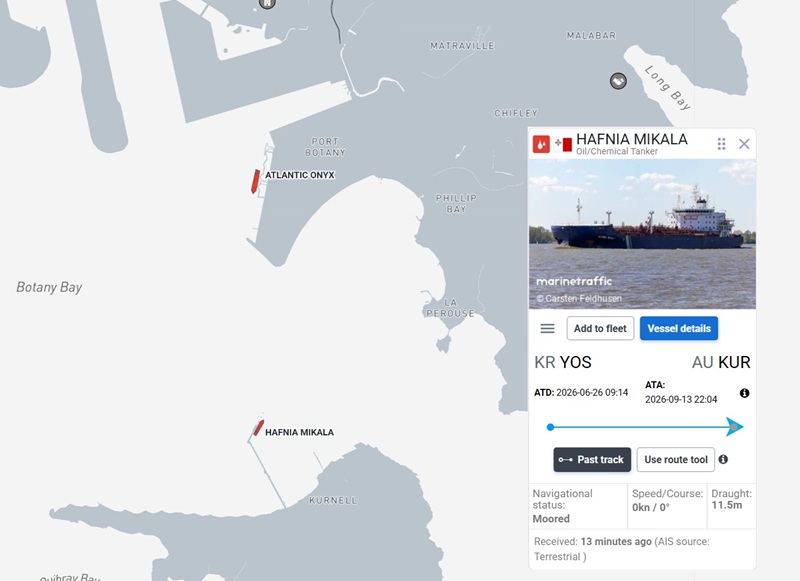Click the Malta flag icon
This screenshot has width=800, height=581.
563,144
